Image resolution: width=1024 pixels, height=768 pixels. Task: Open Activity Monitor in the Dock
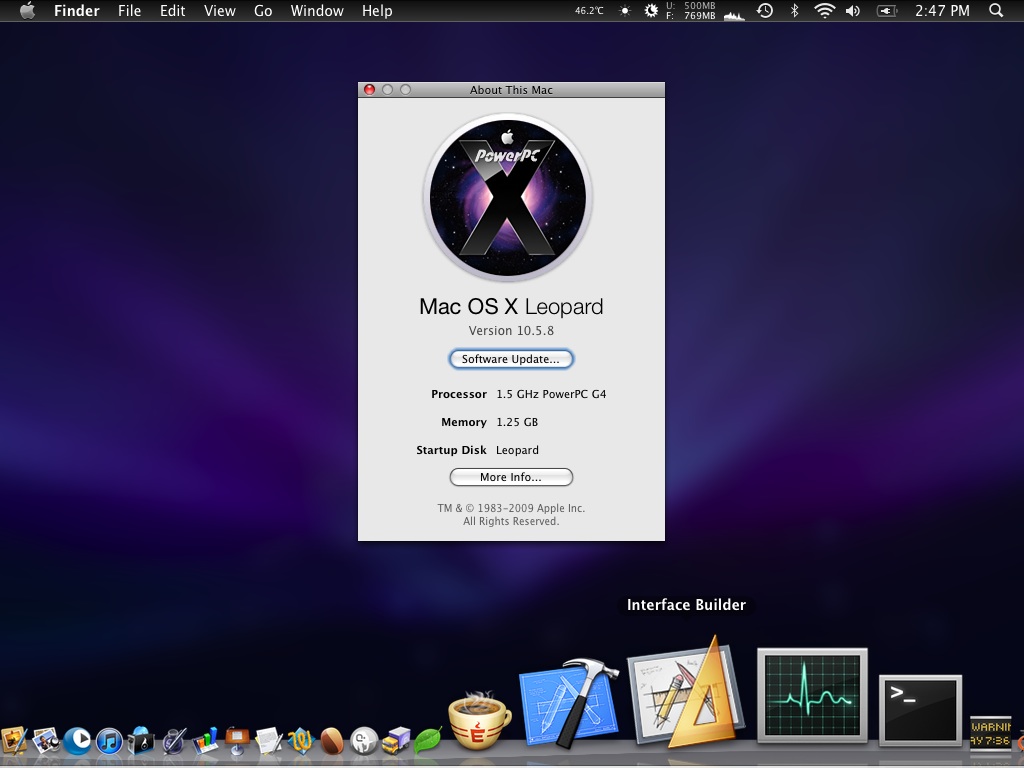[812, 695]
